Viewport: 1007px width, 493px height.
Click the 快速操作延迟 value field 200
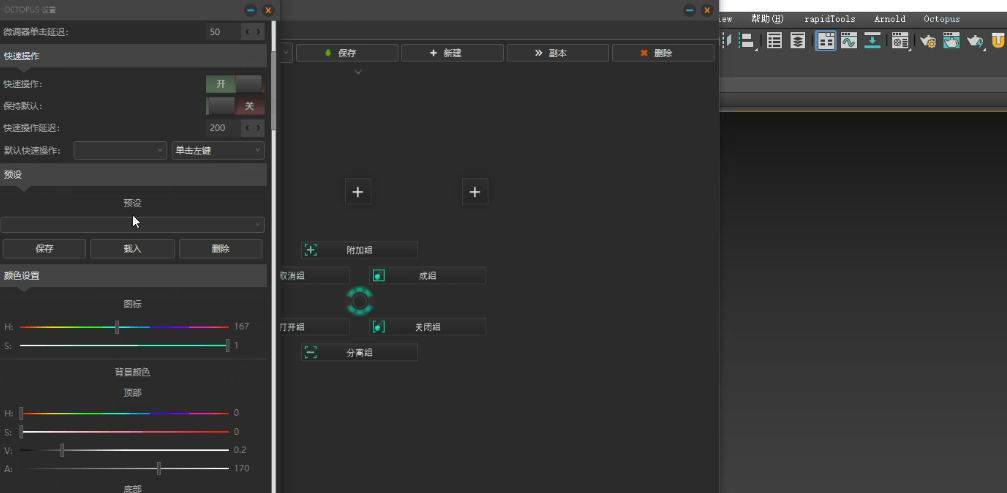point(222,128)
